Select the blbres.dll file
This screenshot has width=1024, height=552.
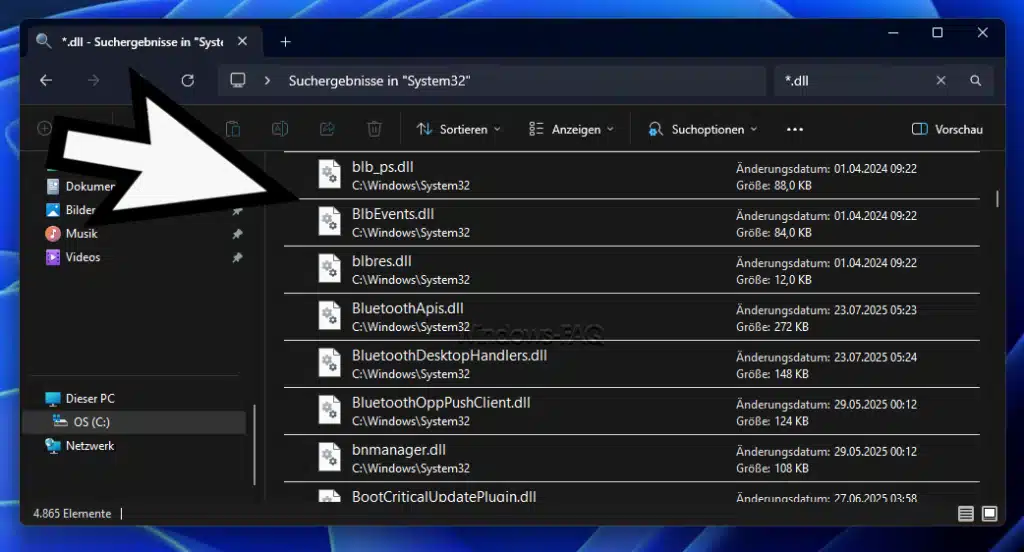click(632, 270)
